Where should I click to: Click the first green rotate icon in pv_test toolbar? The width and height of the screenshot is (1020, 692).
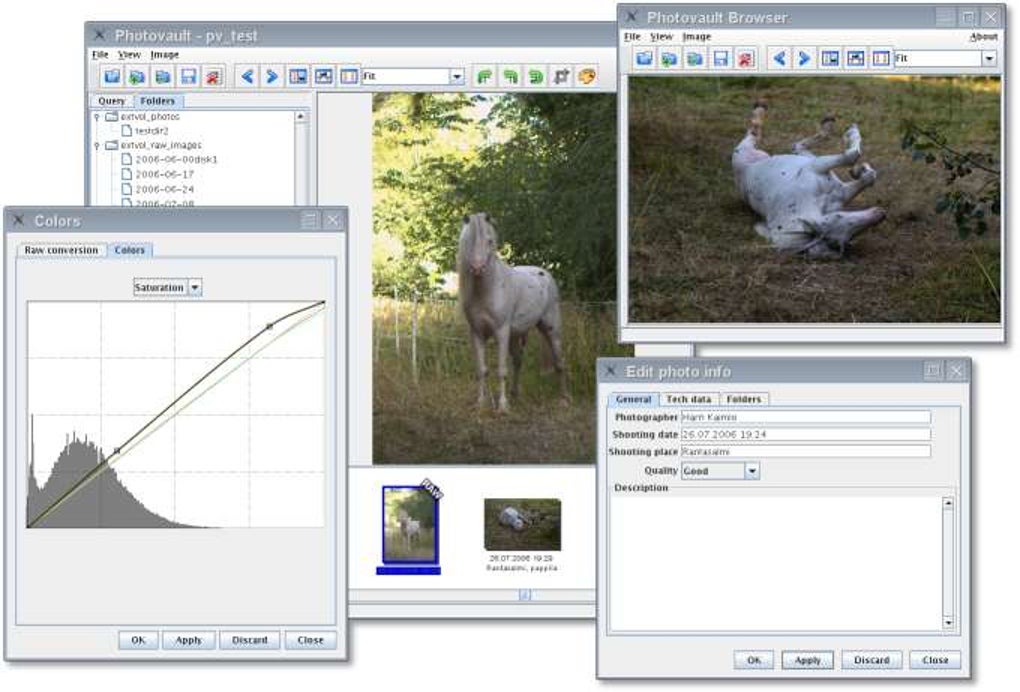pyautogui.click(x=485, y=77)
